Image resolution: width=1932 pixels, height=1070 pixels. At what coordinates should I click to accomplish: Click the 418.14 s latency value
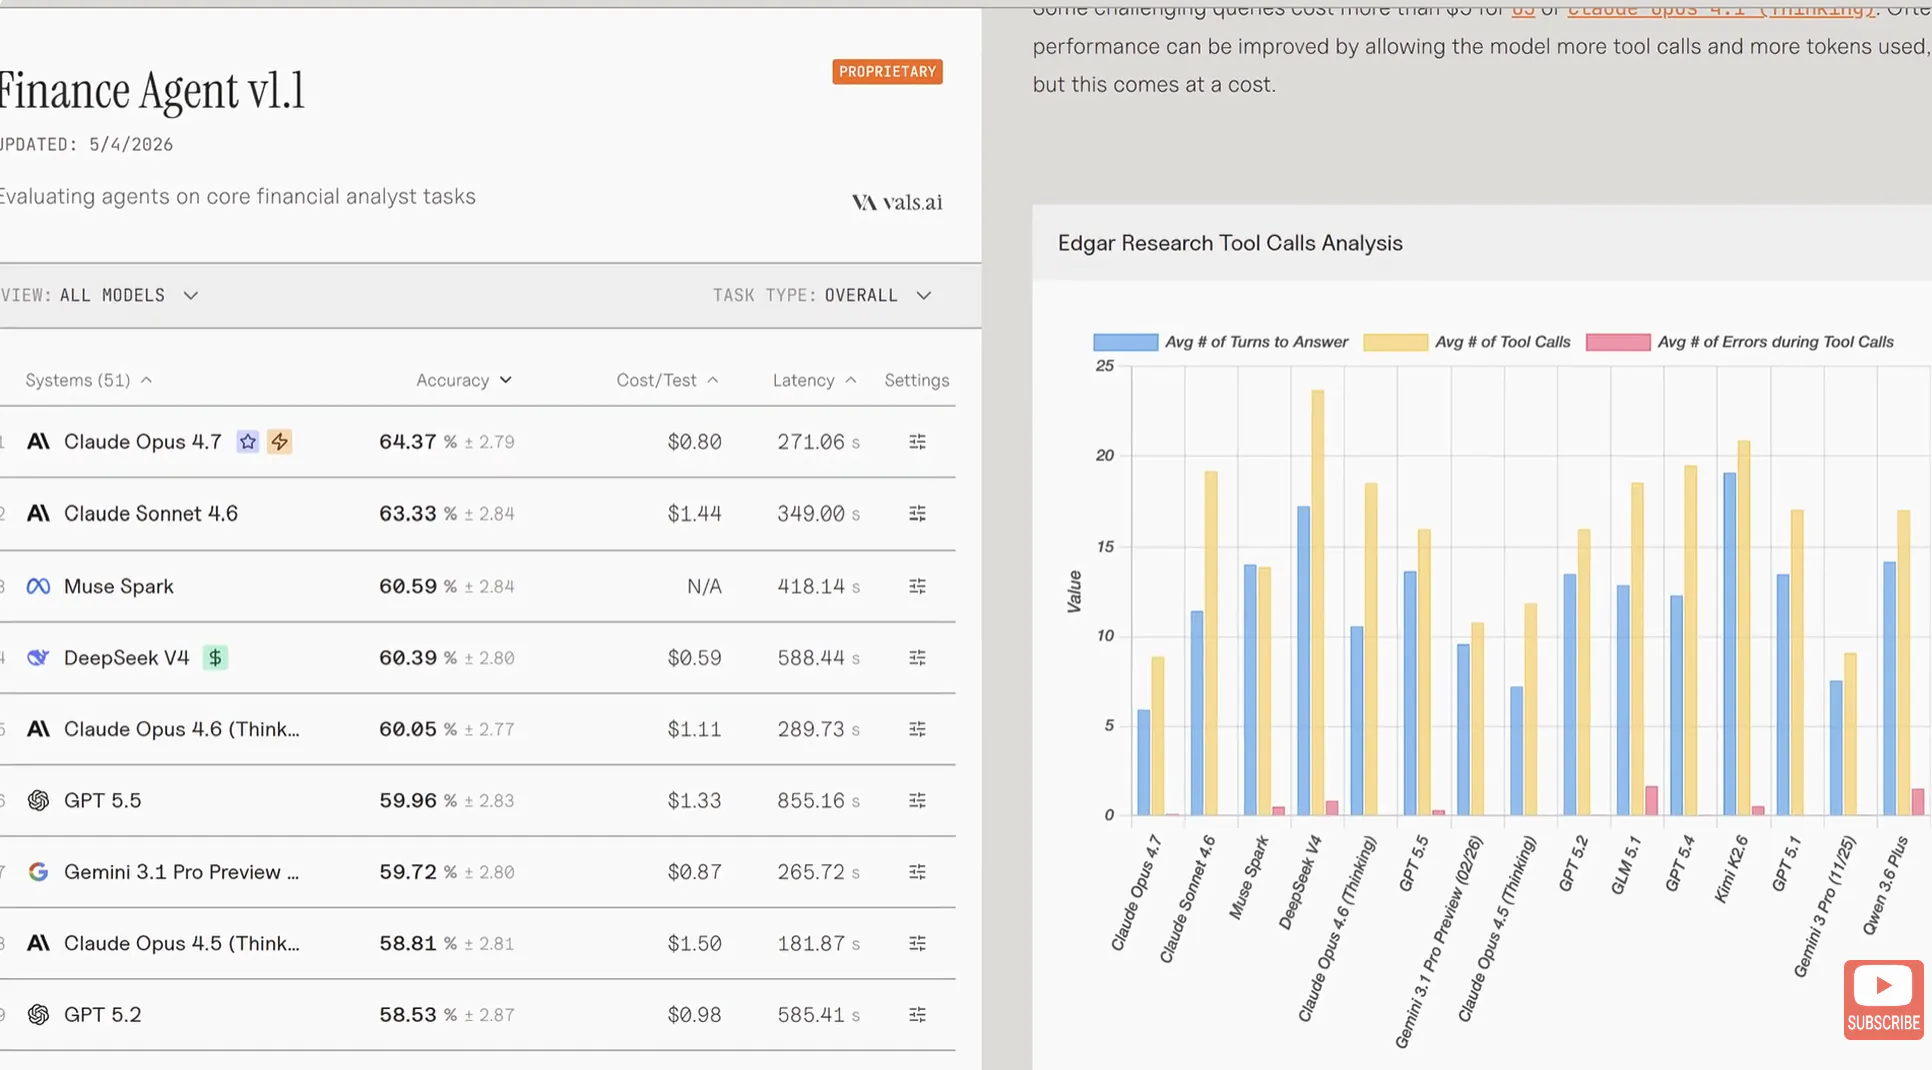tap(819, 587)
